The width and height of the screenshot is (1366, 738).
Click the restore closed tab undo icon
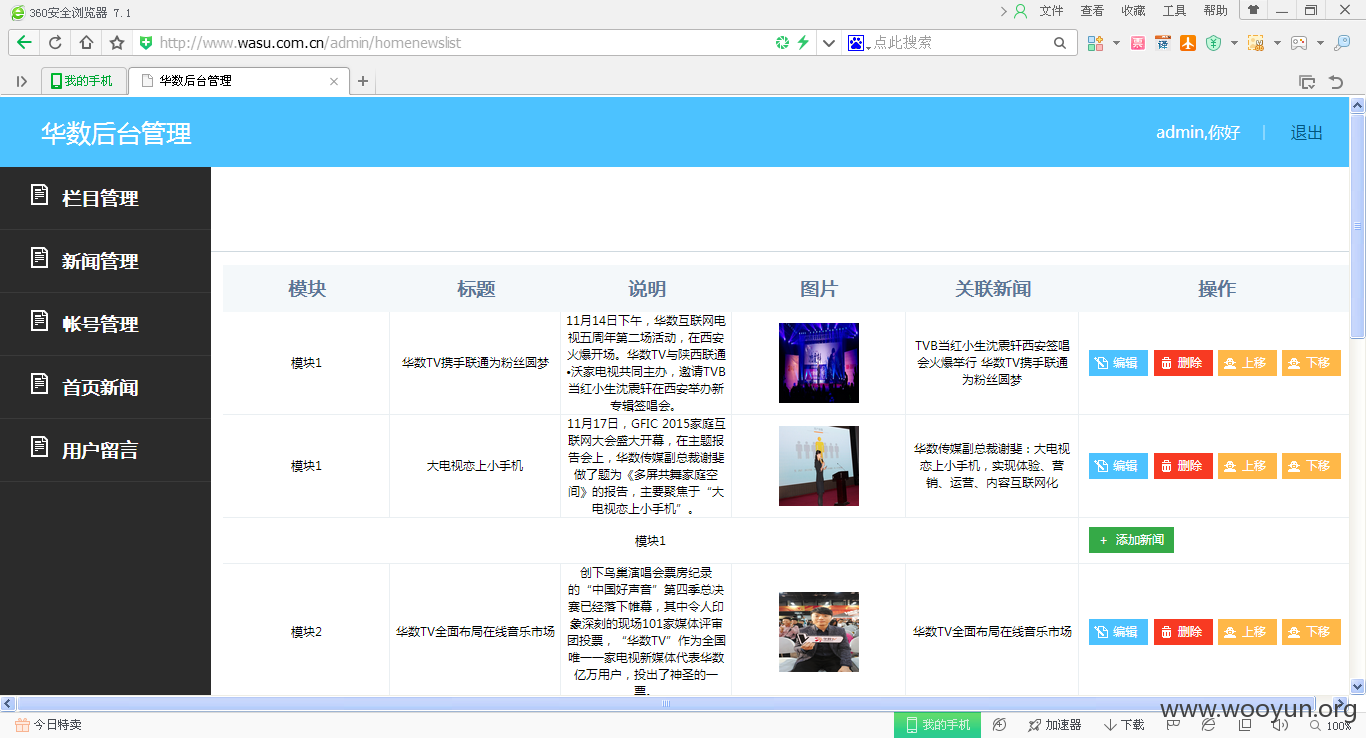pos(1336,82)
